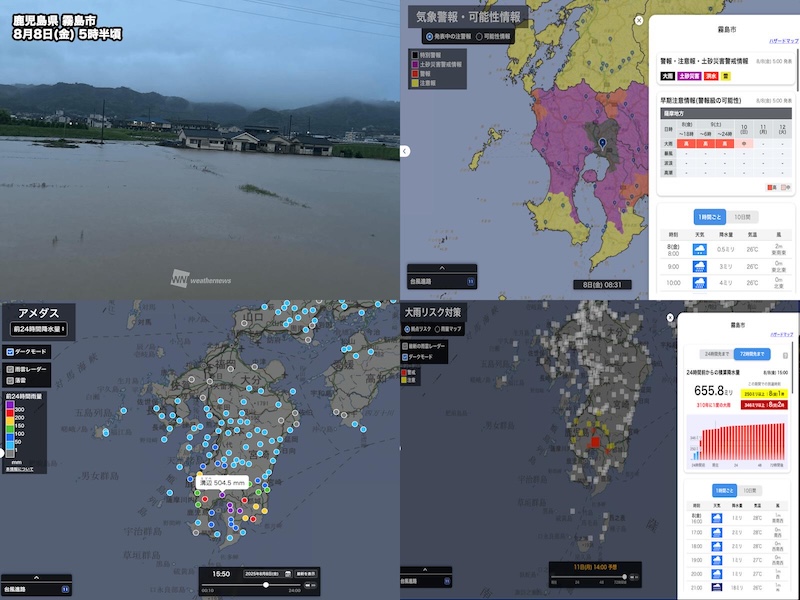The image size is (800, 600).
Task: Click the red warning square on risk map
Action: tap(593, 440)
